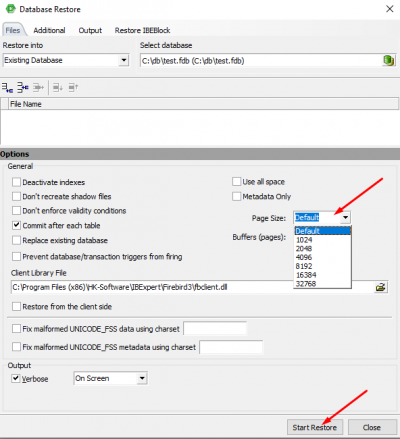Browse for client library file with folder icon
The height and width of the screenshot is (439, 400).
coord(380,287)
